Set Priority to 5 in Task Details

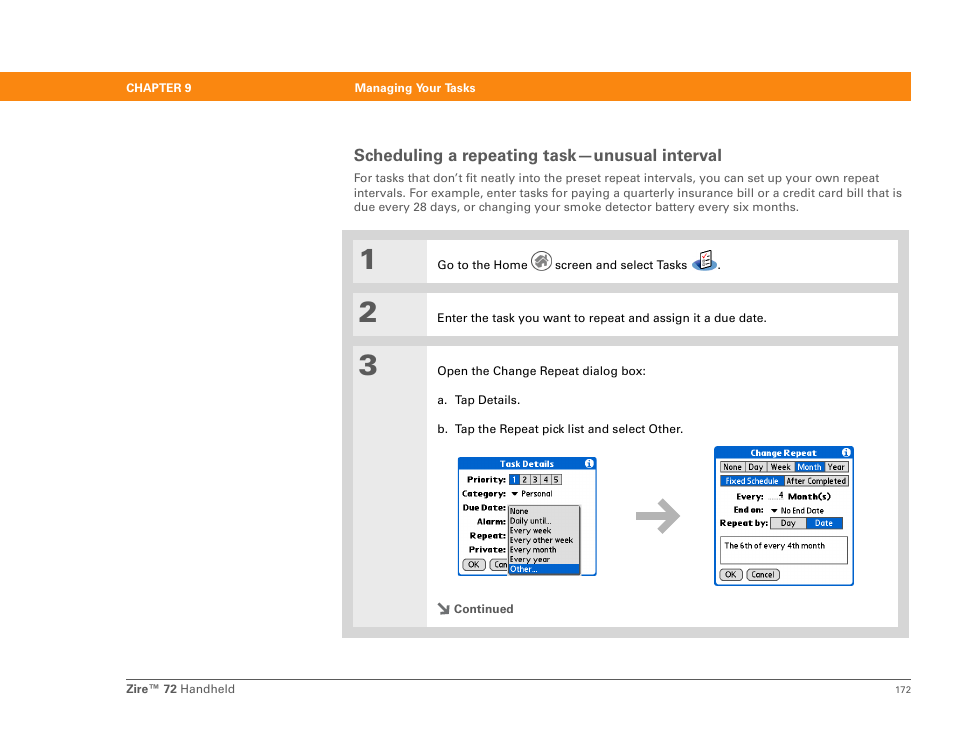[x=555, y=479]
